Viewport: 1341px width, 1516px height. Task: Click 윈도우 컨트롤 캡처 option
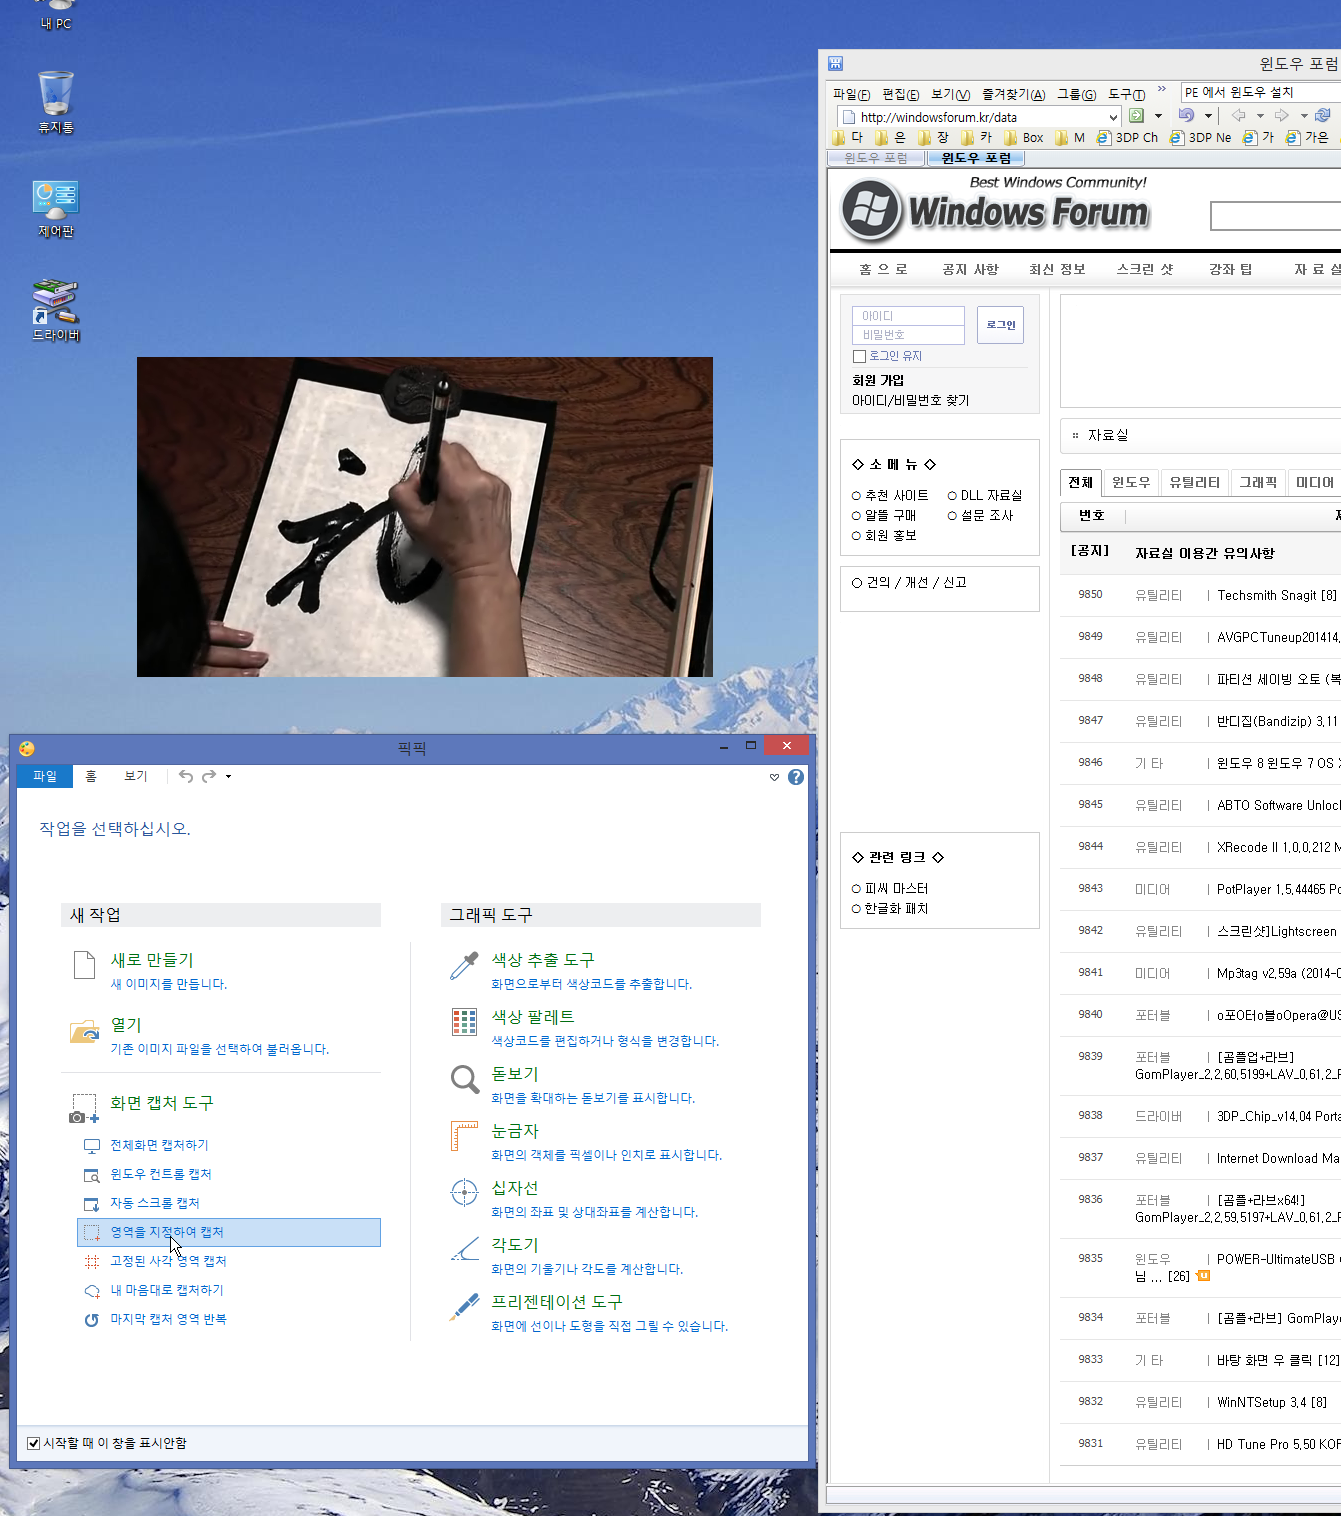point(161,1174)
